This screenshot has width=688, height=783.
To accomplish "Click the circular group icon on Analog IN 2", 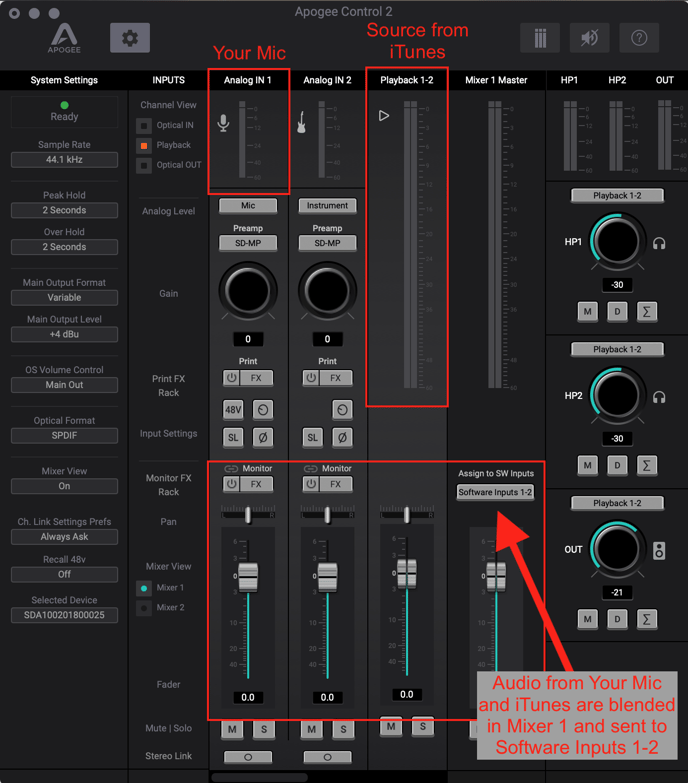I will pos(342,410).
